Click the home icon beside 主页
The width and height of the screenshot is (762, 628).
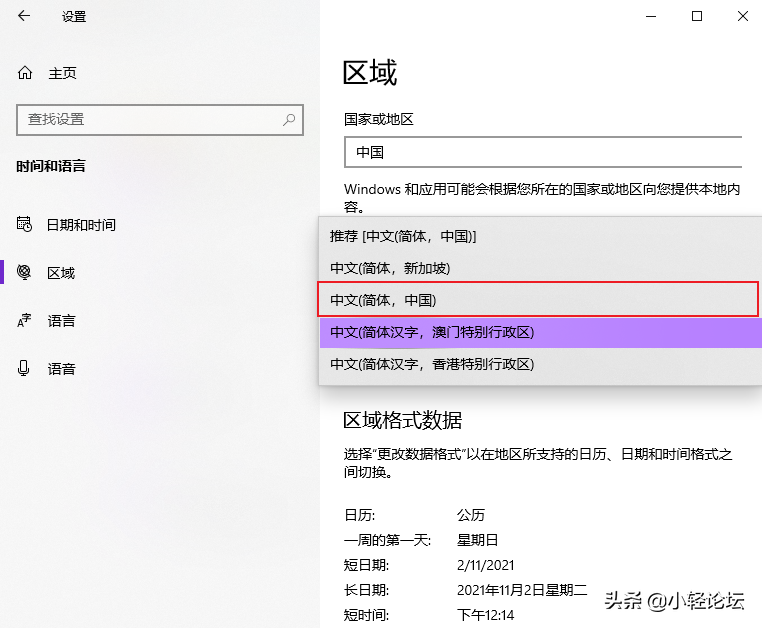pos(25,73)
